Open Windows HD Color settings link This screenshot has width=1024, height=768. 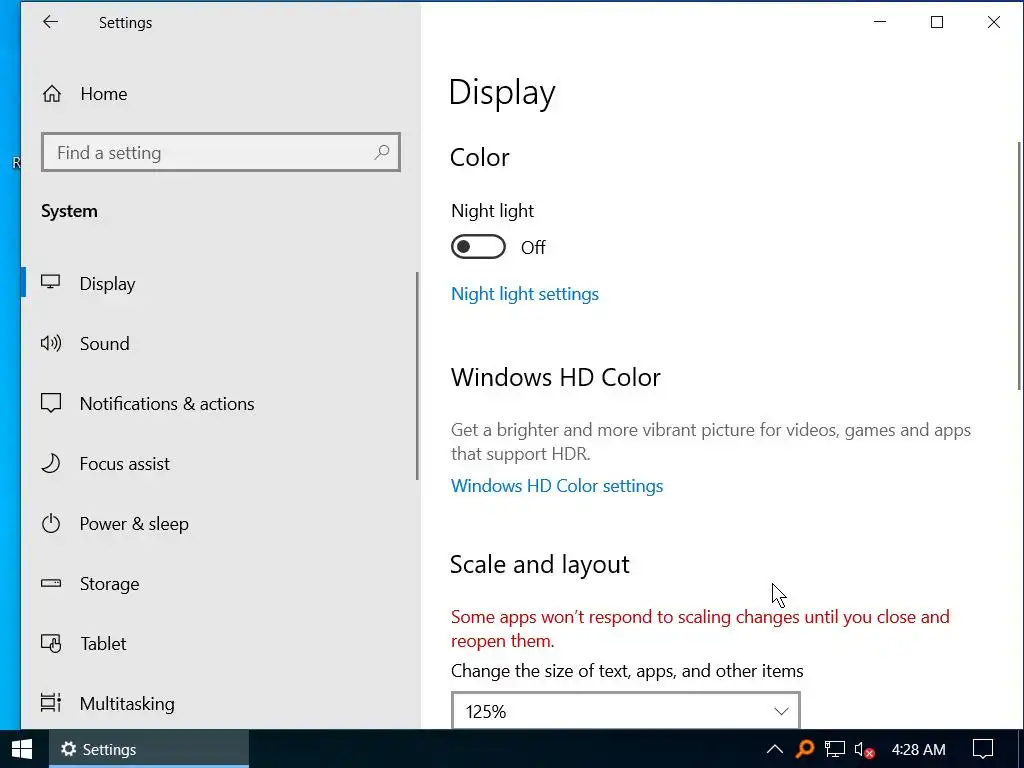557,485
